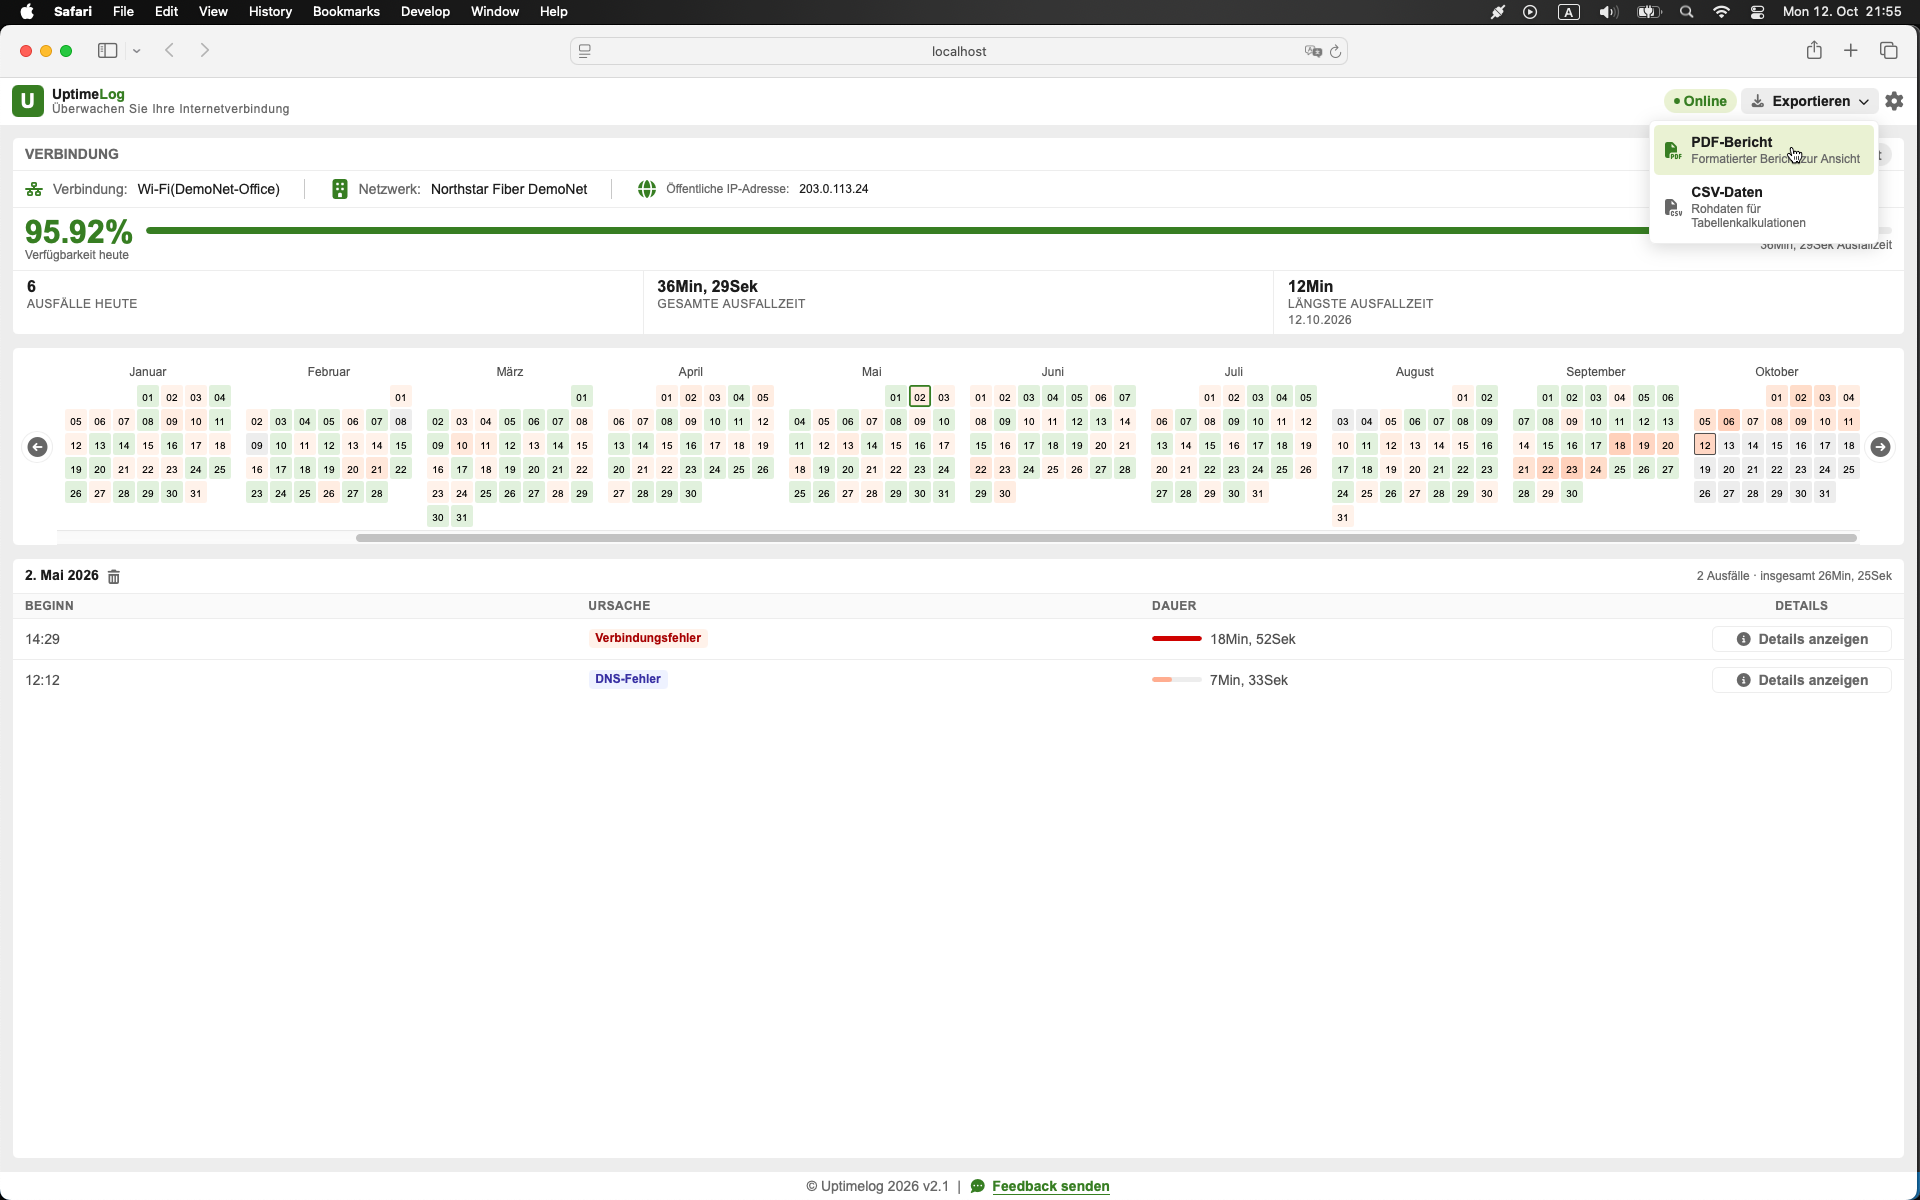Click the globe icon beside public IP

[647, 189]
